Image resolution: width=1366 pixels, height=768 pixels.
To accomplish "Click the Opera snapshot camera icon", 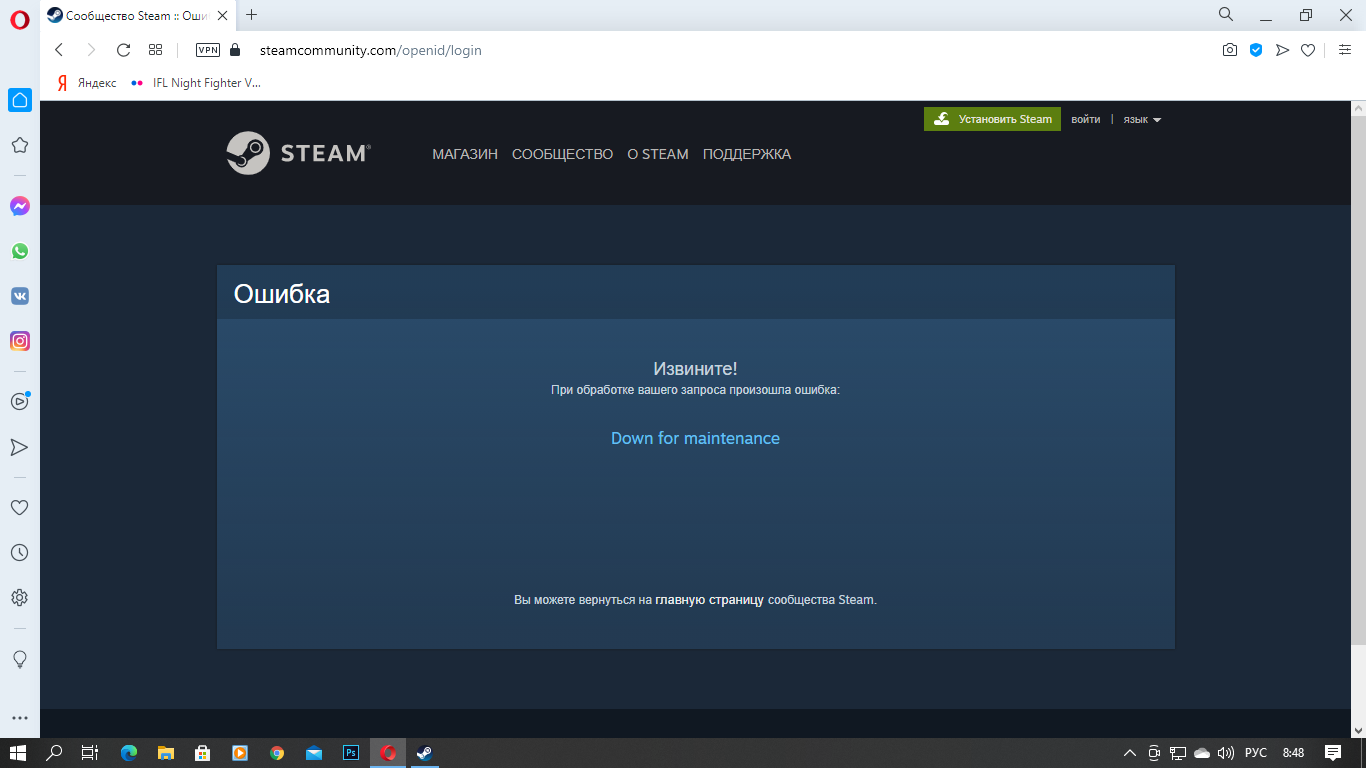I will [1230, 50].
